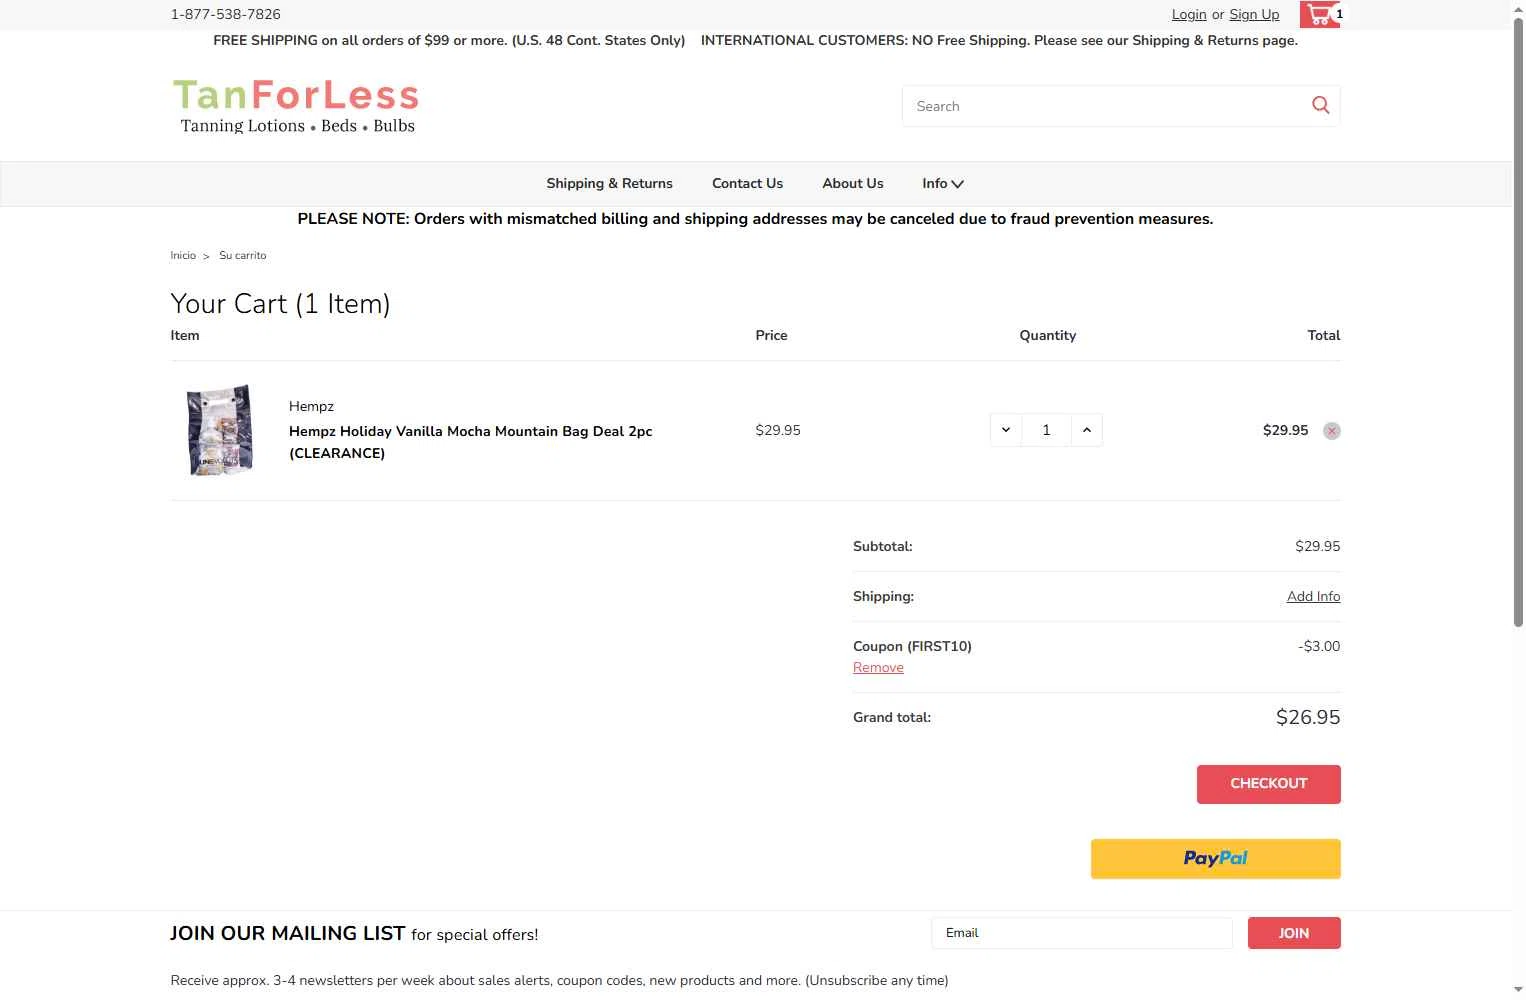Open the shopping cart icon in header
Screen dimensions: 1526x1000
1322,14
